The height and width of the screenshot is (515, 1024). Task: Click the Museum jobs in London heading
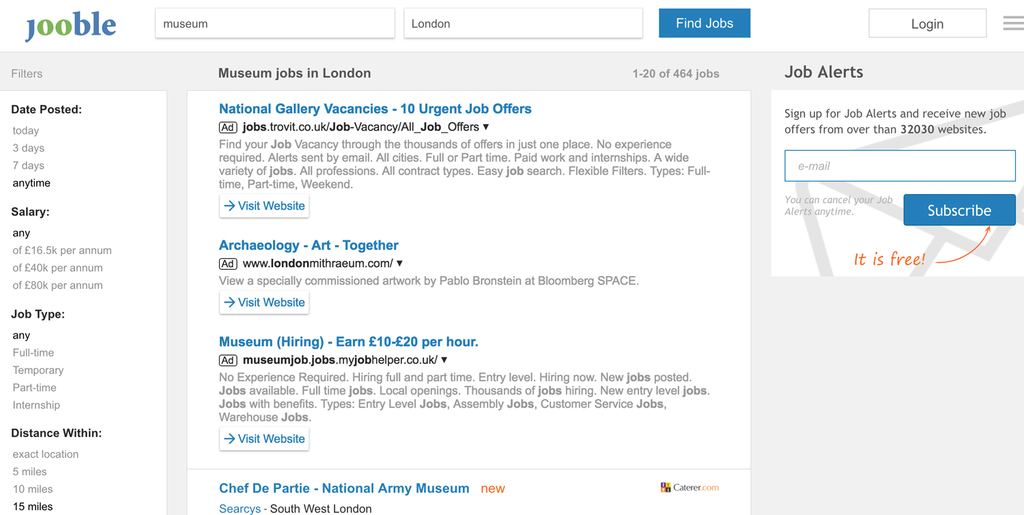[295, 73]
